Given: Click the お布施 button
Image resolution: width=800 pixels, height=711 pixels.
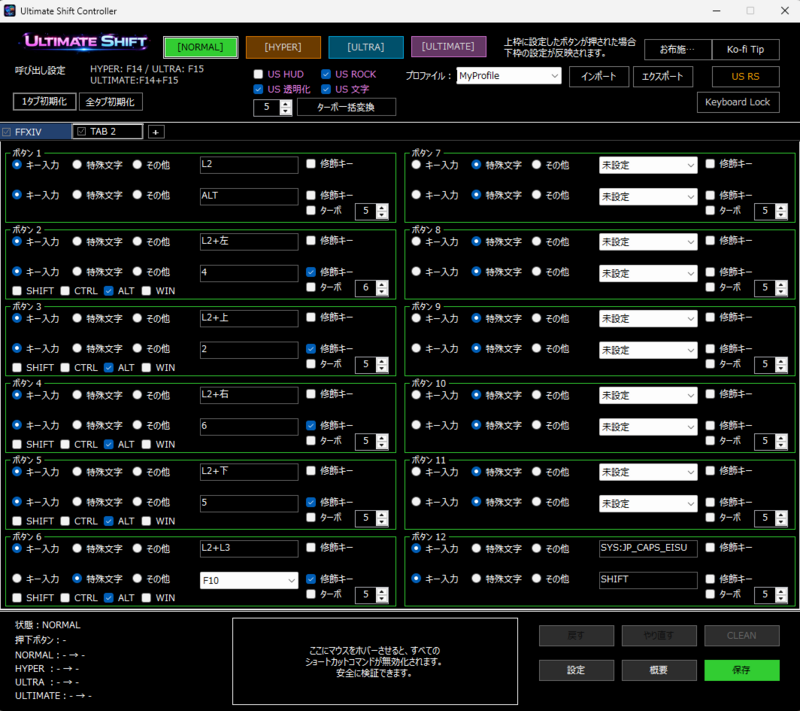Looking at the screenshot, I should point(678,49).
